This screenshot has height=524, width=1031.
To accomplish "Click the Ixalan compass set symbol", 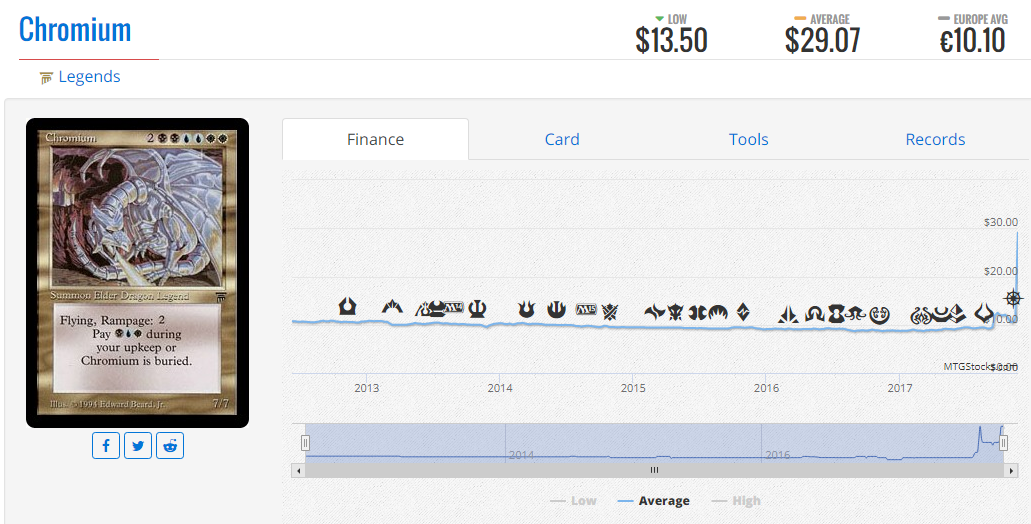I will 1013,298.
